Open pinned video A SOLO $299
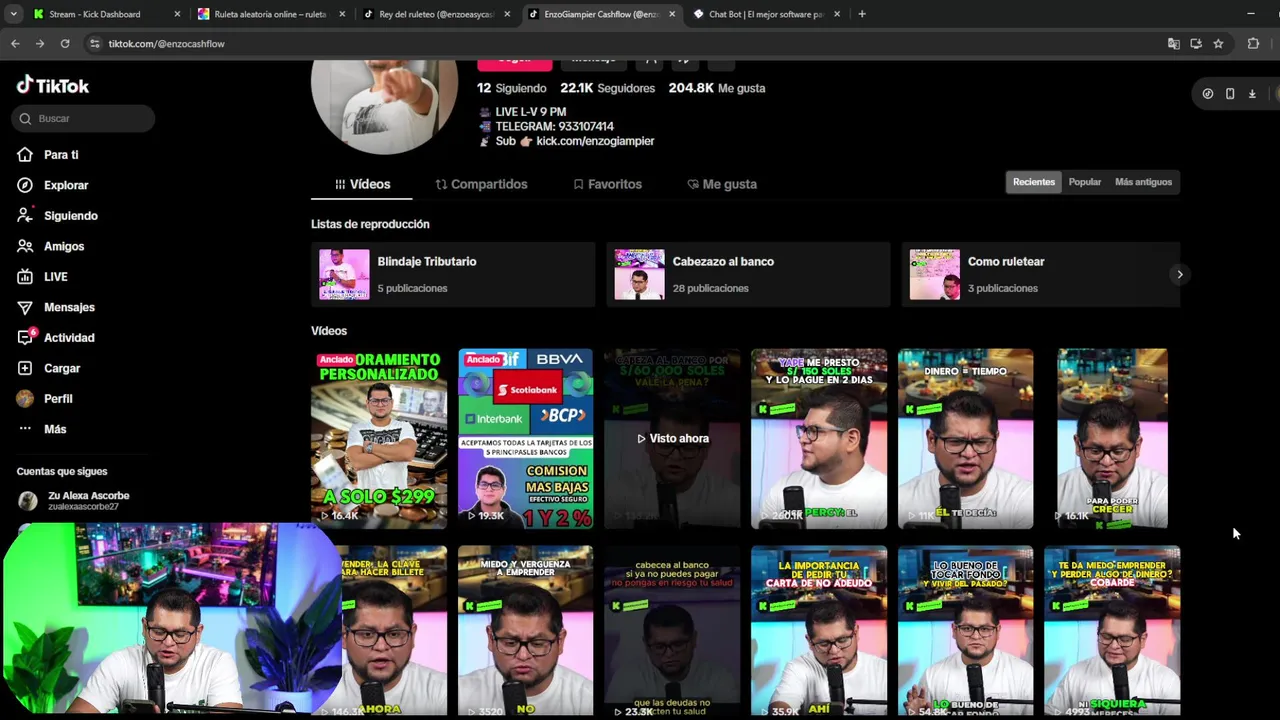 [x=378, y=438]
